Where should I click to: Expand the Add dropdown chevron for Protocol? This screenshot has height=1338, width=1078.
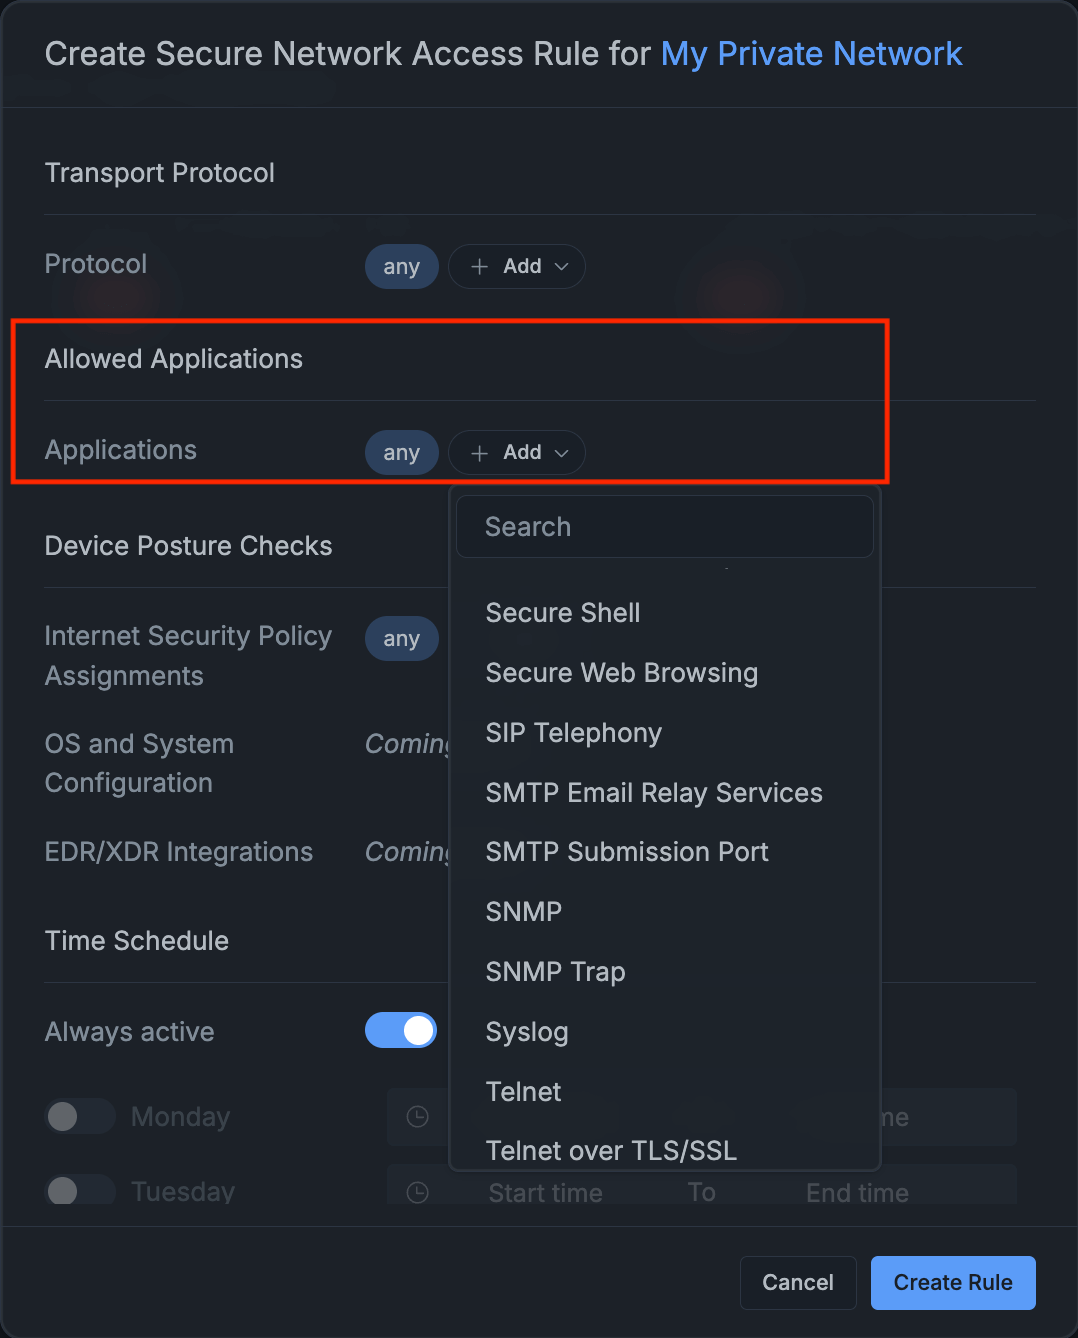point(561,266)
